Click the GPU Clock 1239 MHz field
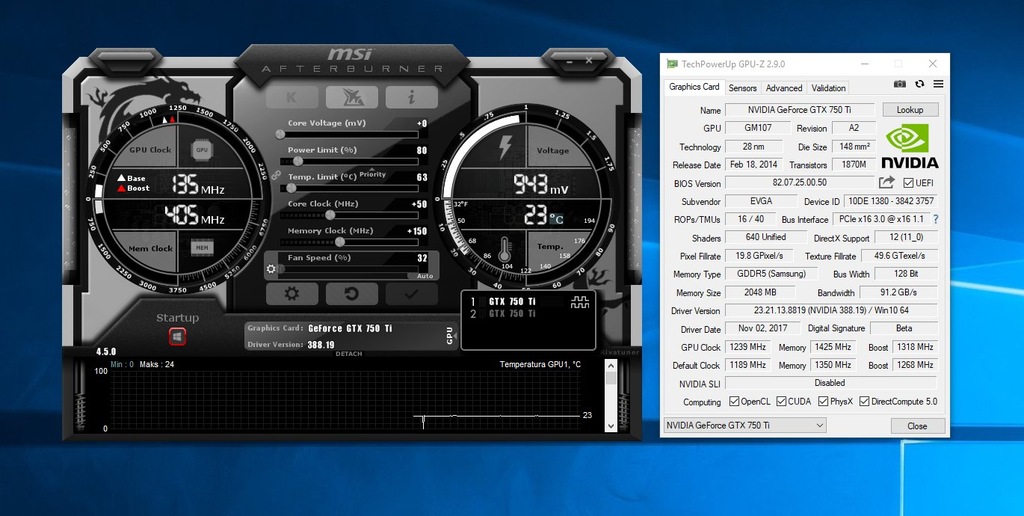The image size is (1024, 516). pyautogui.click(x=748, y=347)
